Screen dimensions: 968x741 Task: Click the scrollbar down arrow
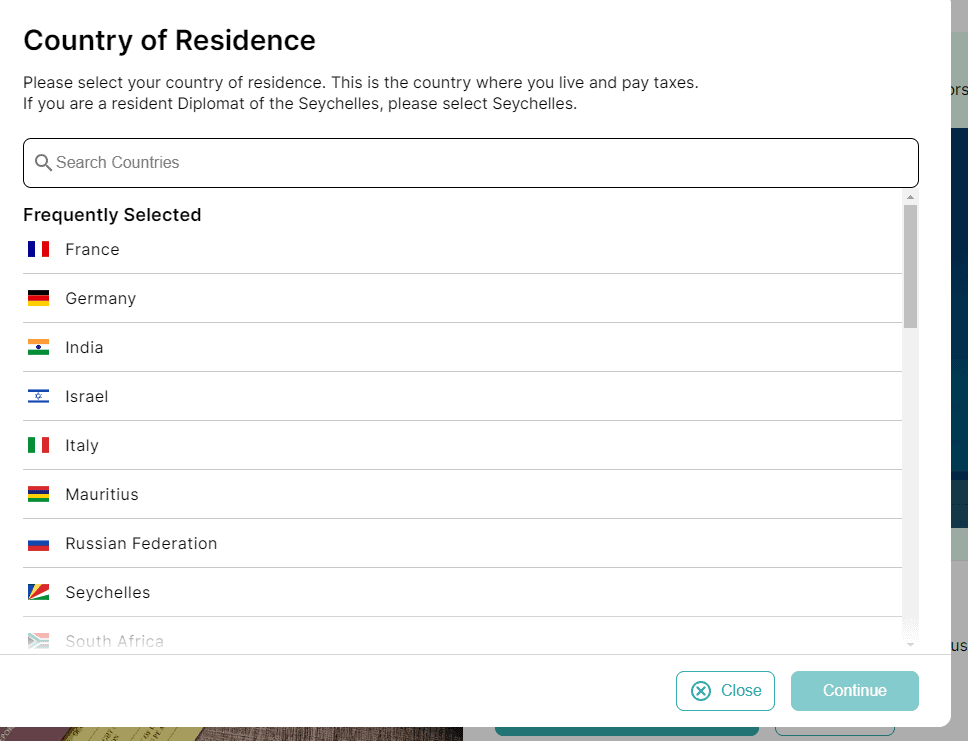click(x=910, y=645)
